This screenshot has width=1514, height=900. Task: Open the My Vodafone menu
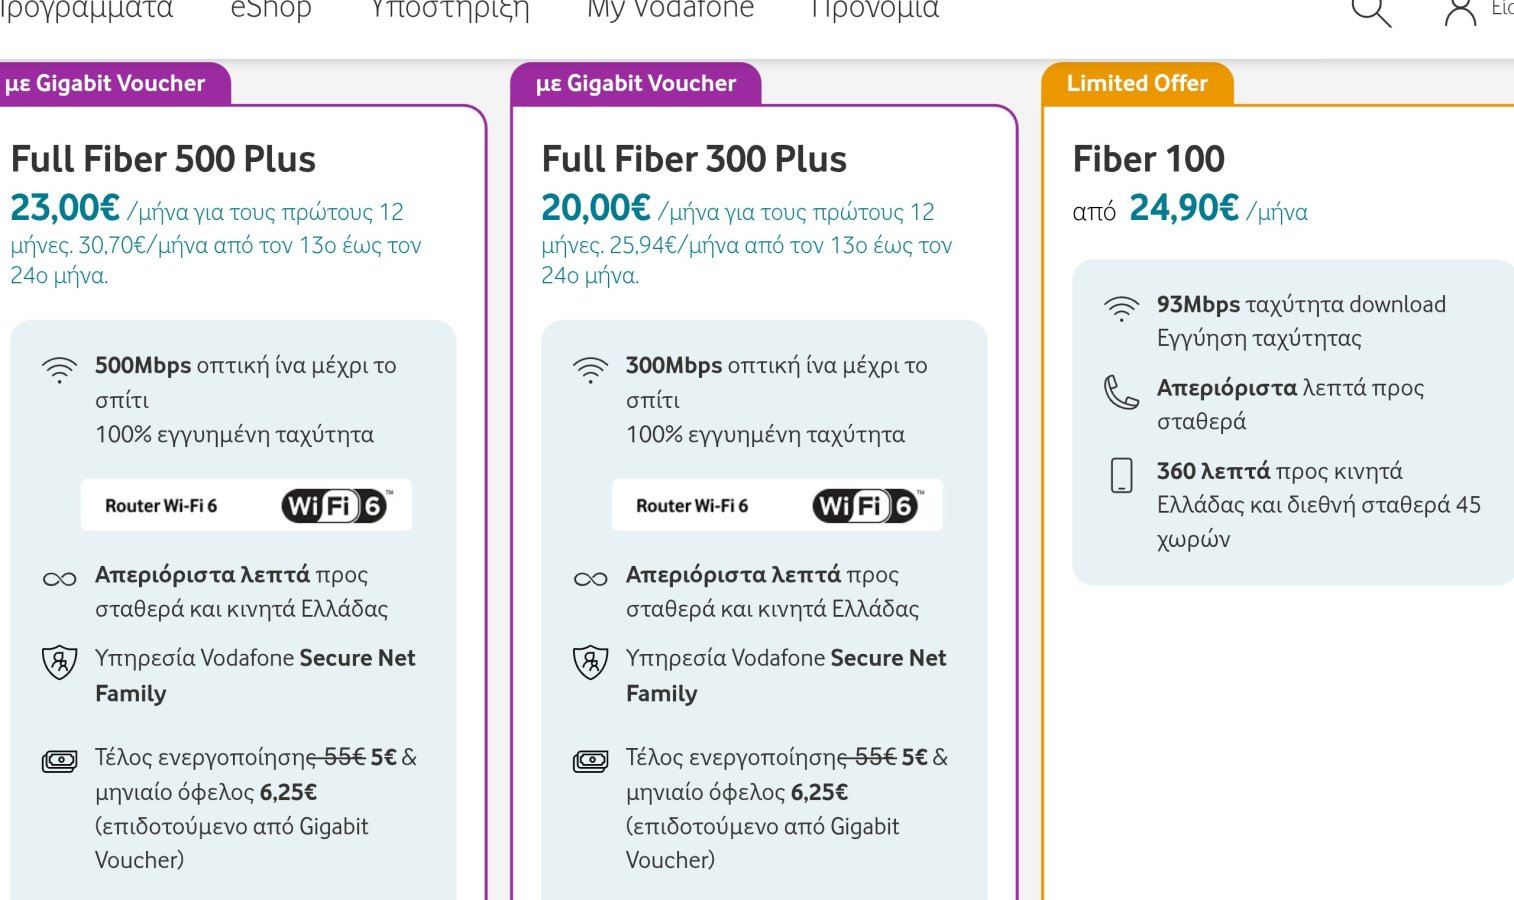click(670, 10)
